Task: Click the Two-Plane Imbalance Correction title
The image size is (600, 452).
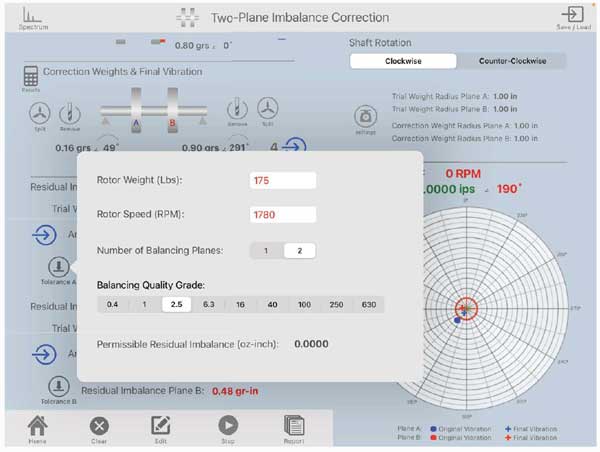Action: pyautogui.click(x=300, y=18)
